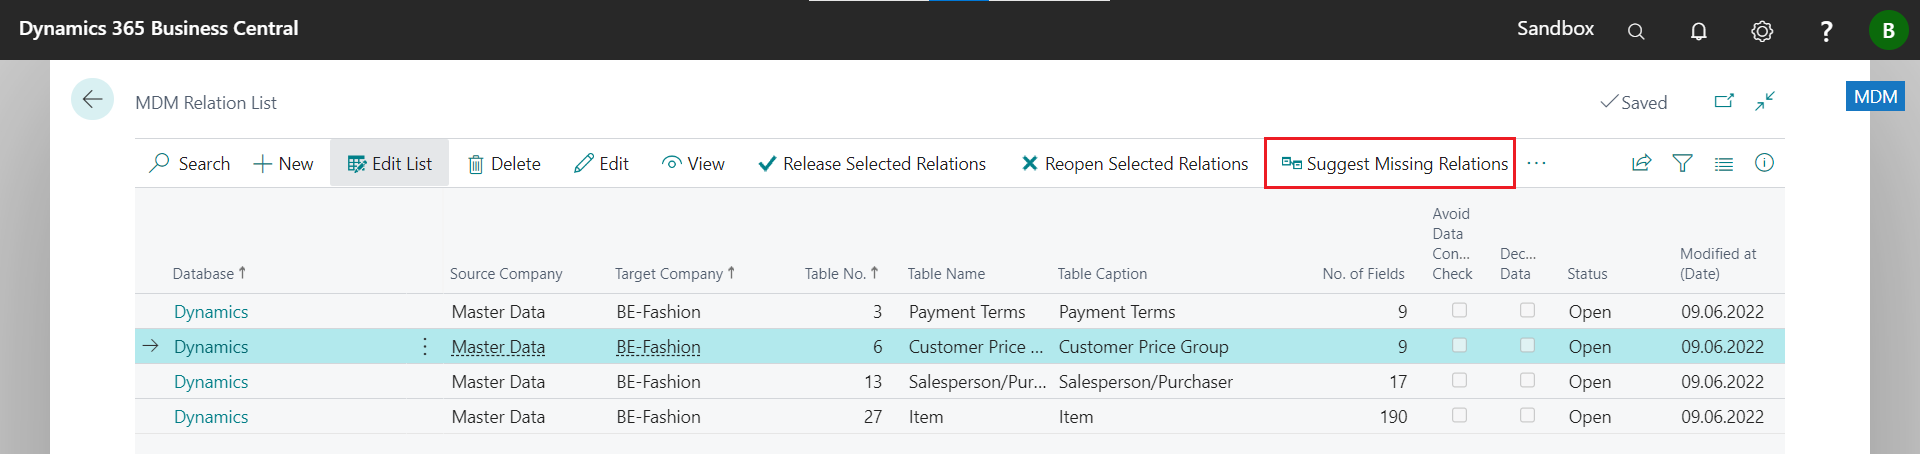Open page in a new window

tap(1724, 101)
